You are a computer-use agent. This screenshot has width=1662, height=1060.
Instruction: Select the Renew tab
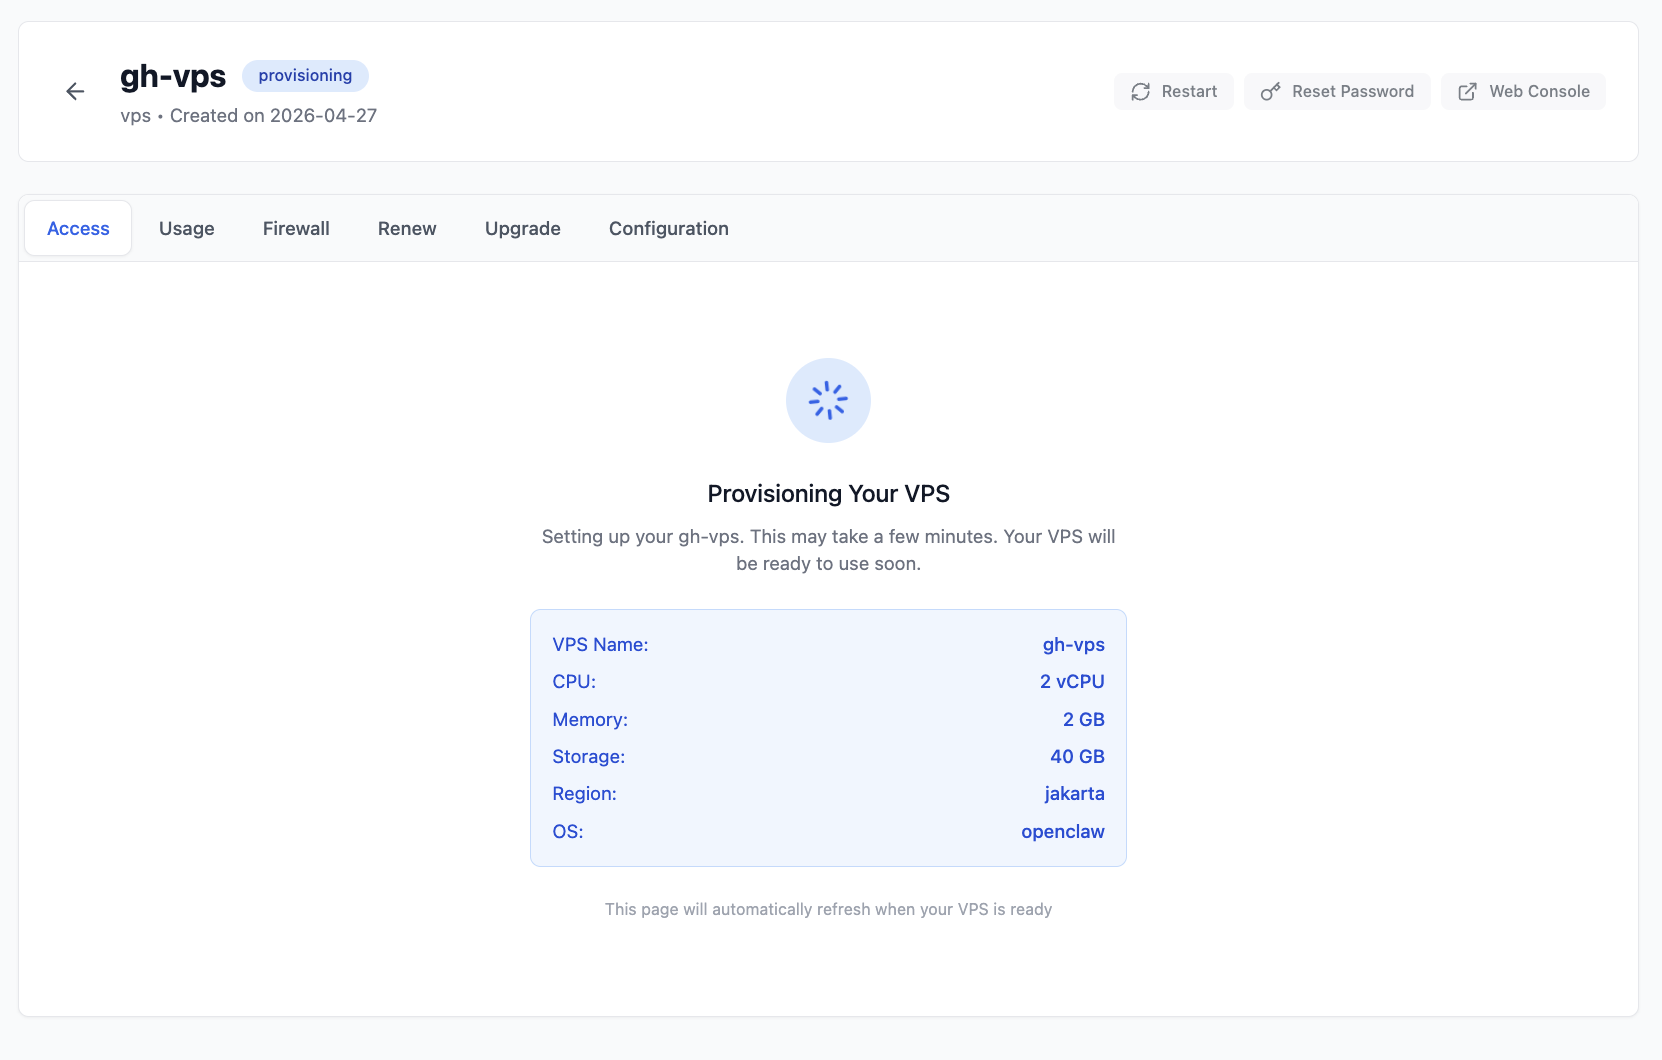406,228
